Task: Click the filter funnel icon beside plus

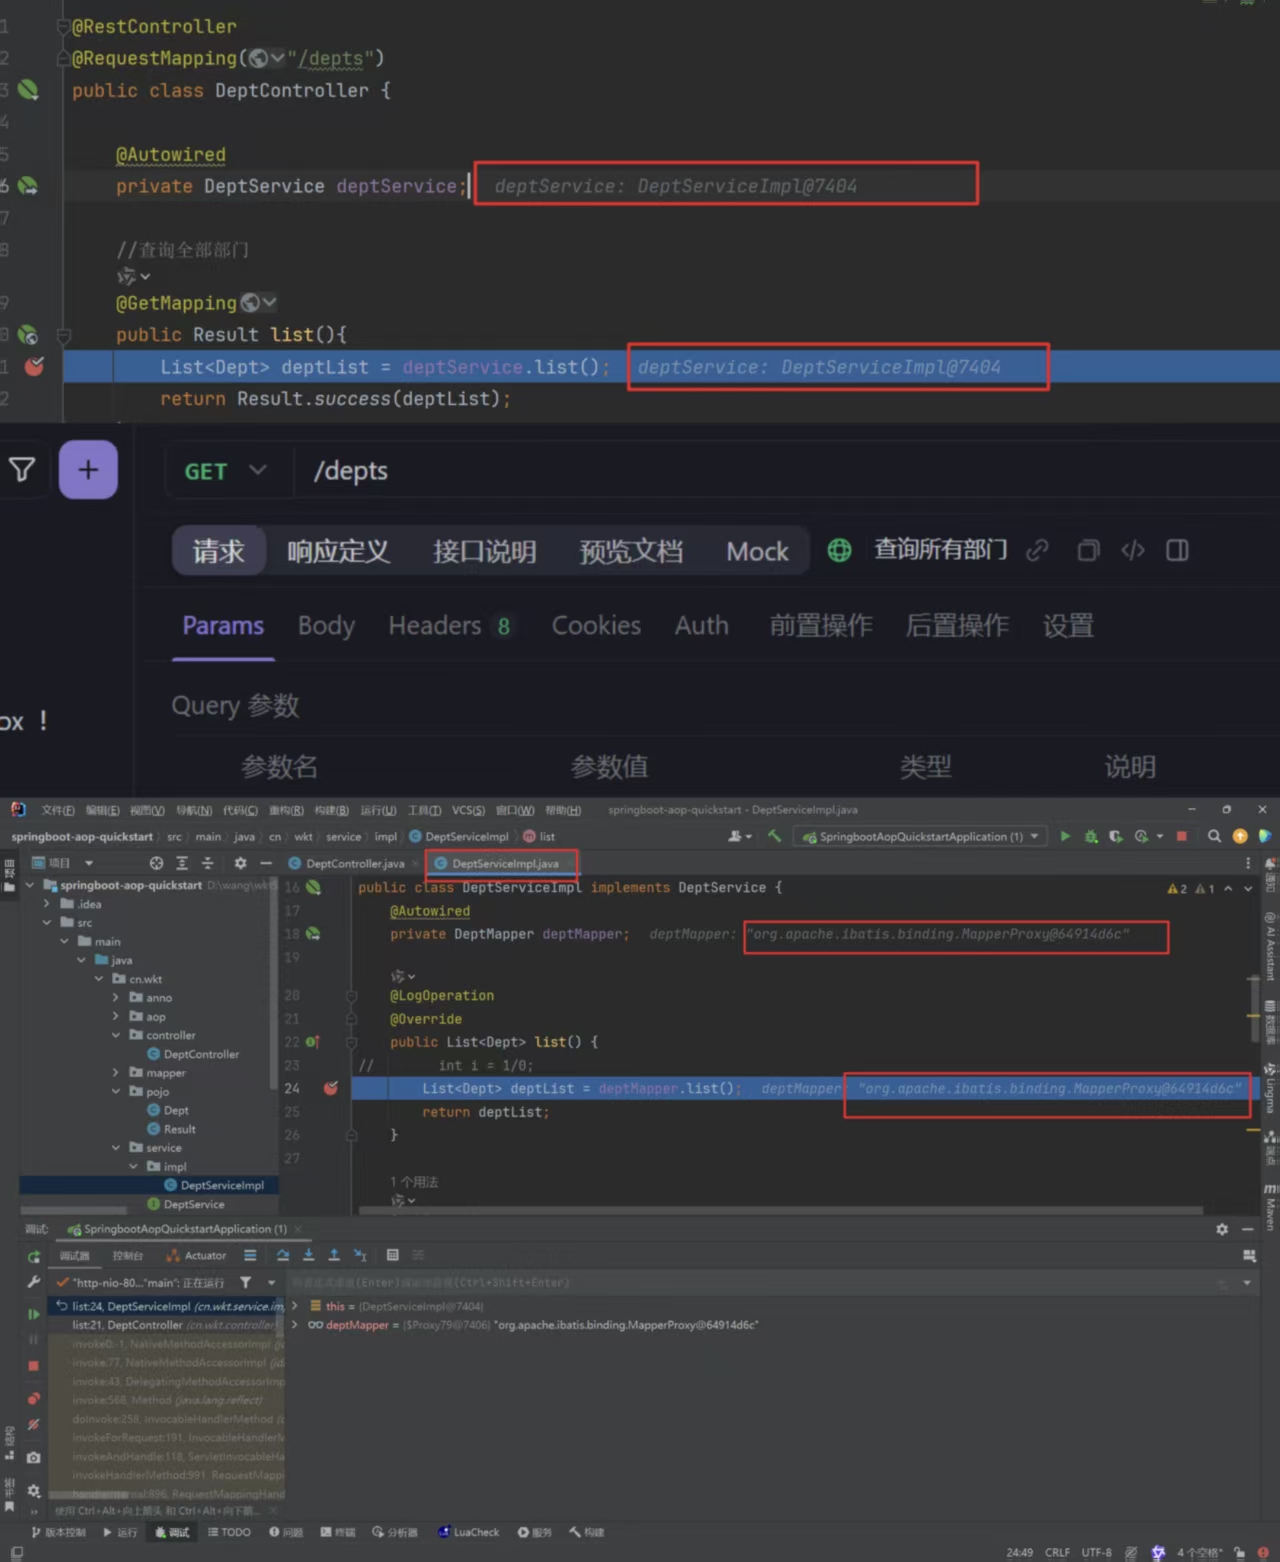Action: tap(22, 469)
